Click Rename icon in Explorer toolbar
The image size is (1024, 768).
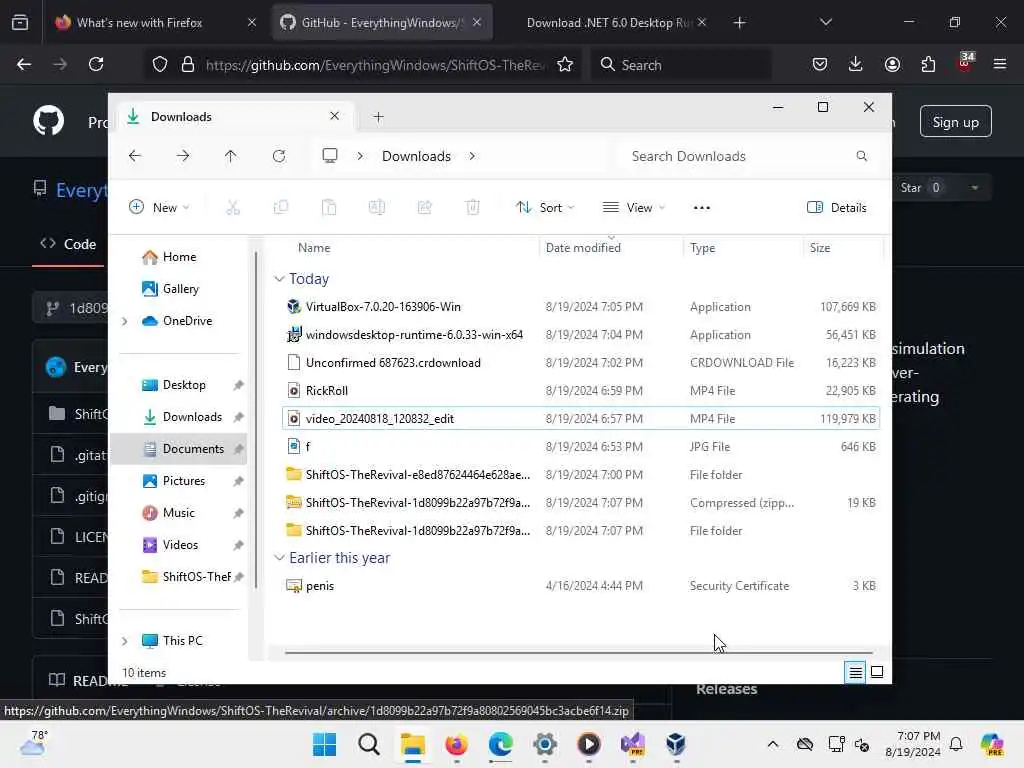(x=377, y=208)
